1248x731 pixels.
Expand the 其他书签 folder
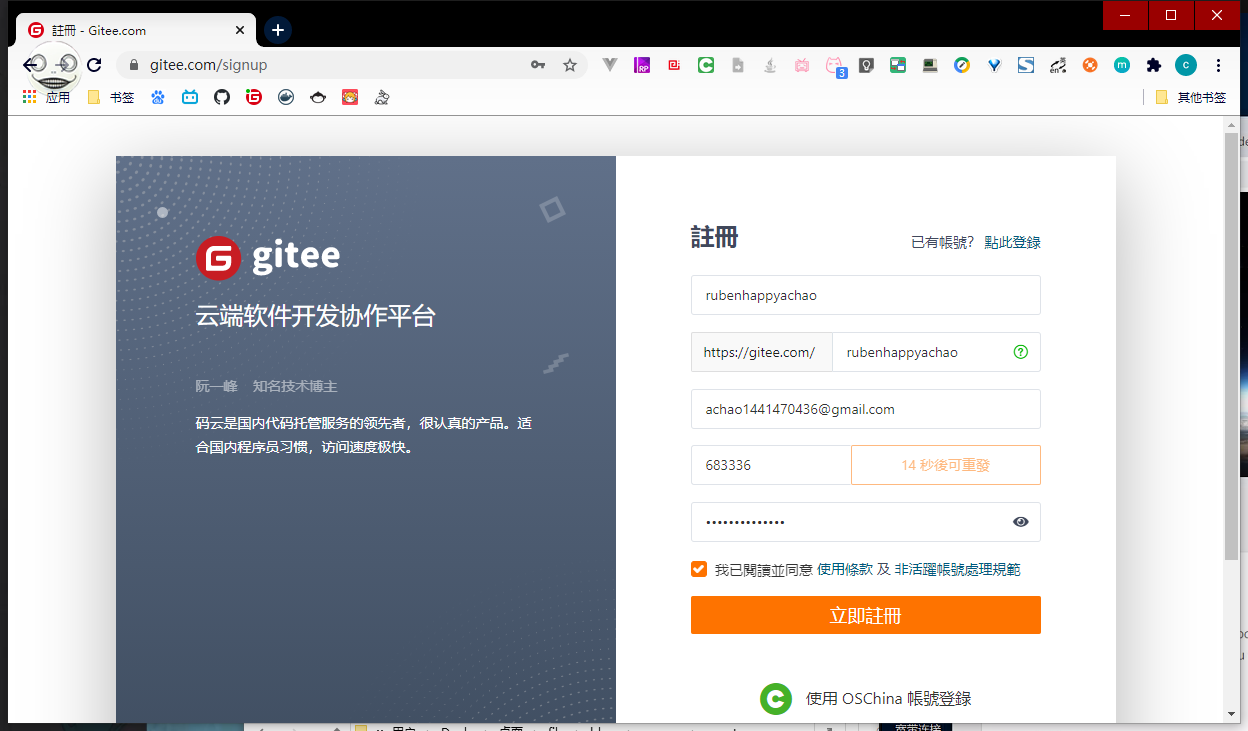(x=1190, y=97)
